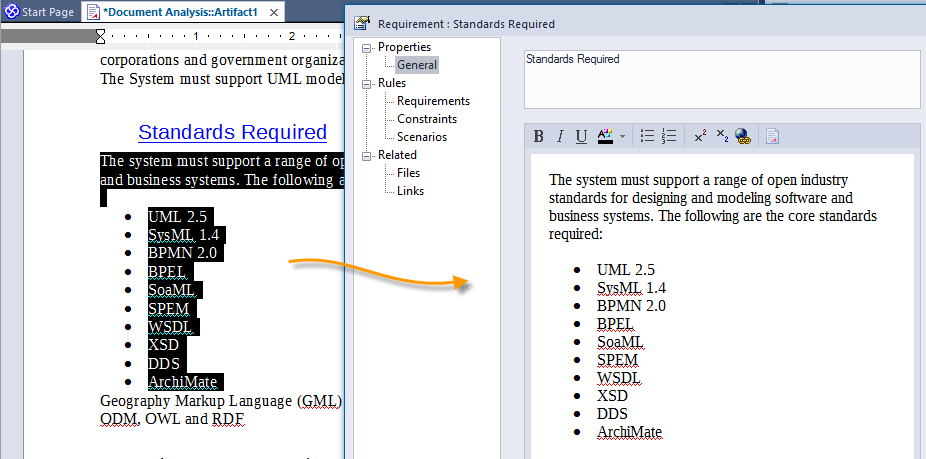Collapse the Related tree node
This screenshot has height=459, width=926.
click(367, 156)
